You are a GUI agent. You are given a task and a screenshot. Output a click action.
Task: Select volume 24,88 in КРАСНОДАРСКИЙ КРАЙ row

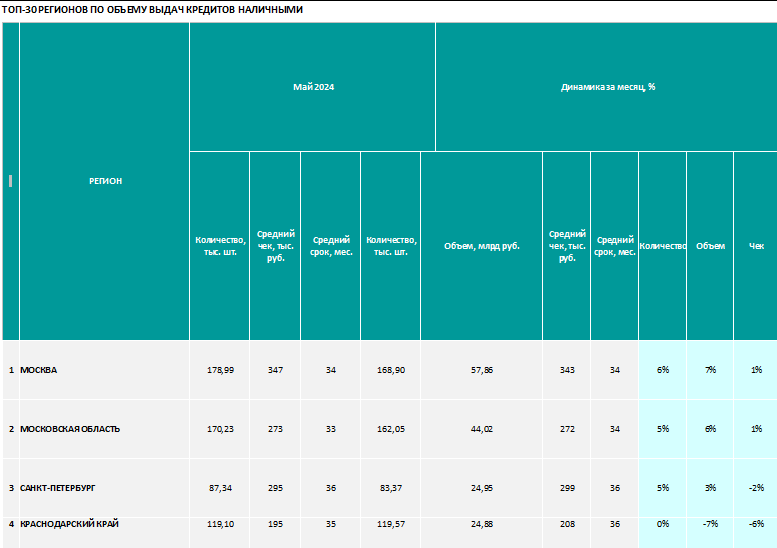pyautogui.click(x=482, y=533)
